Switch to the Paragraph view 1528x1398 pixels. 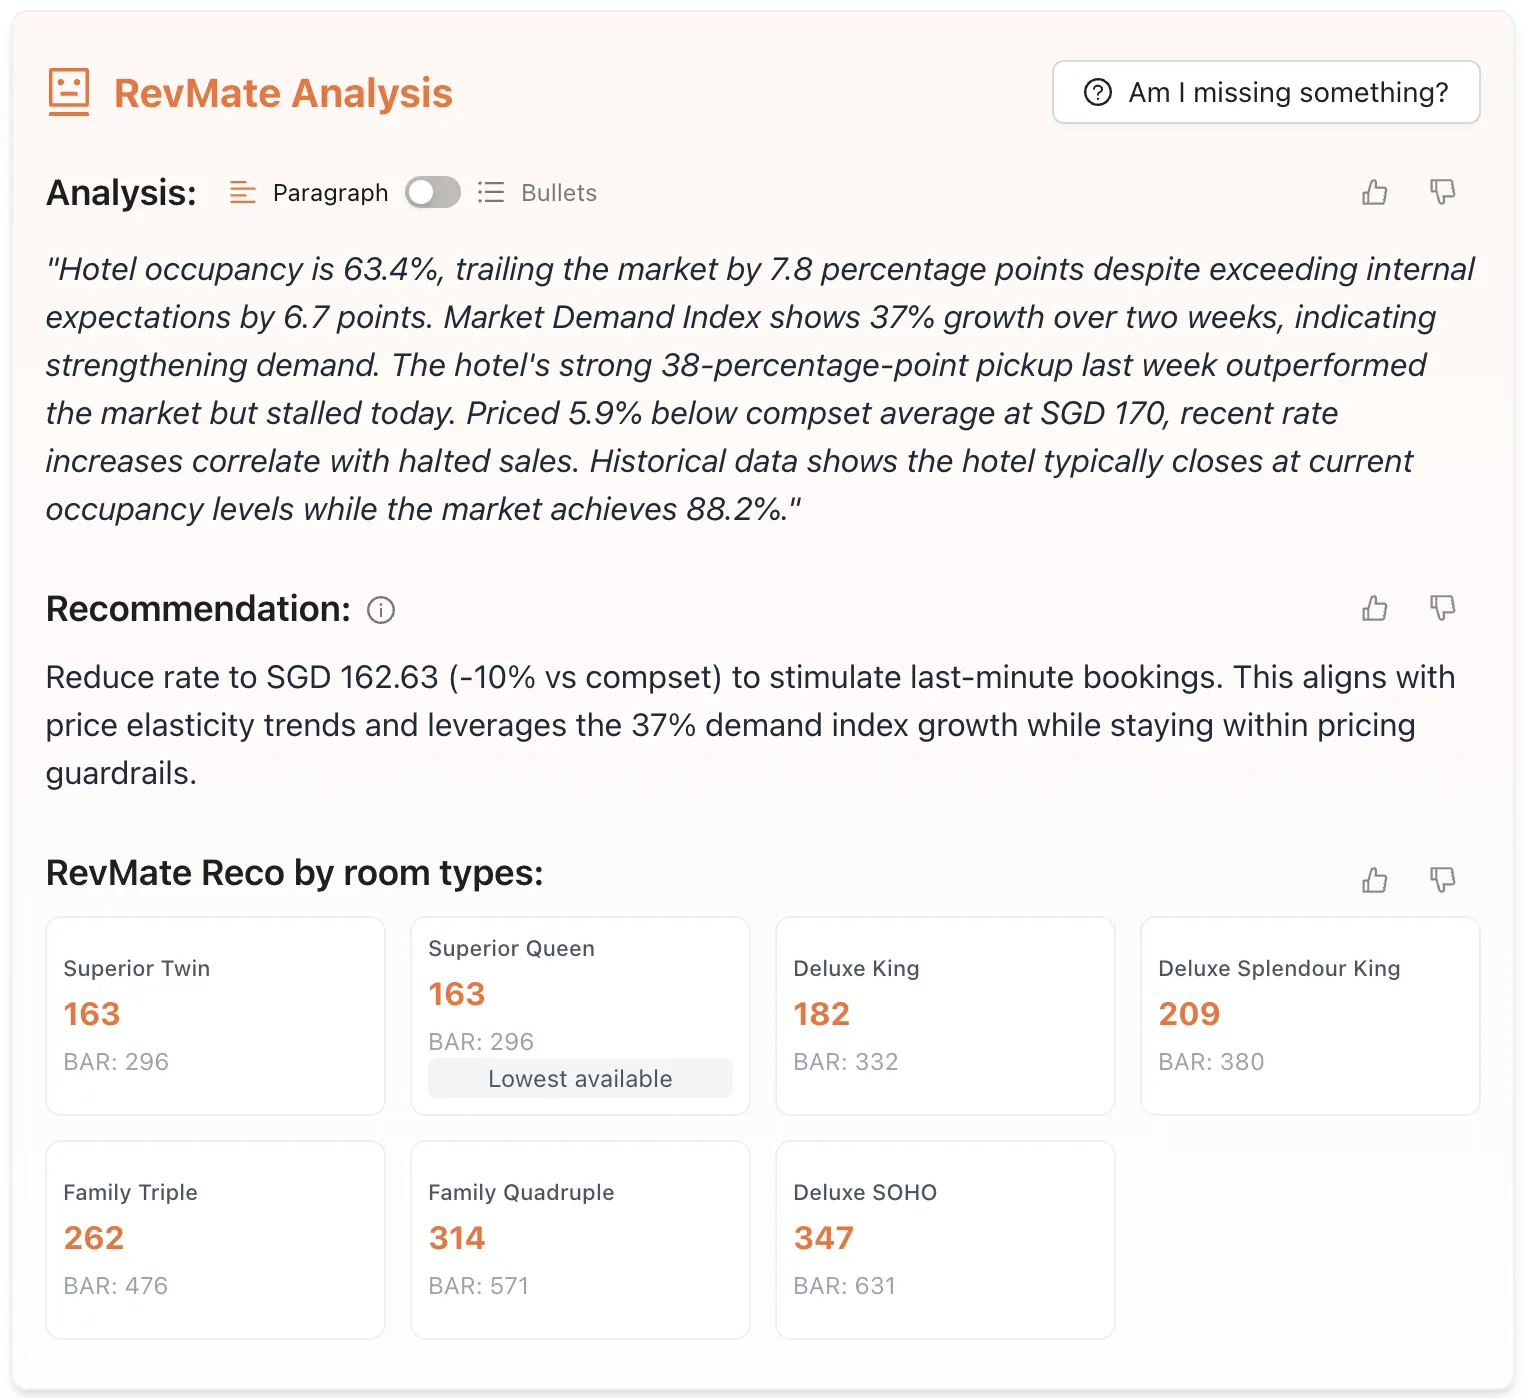click(x=330, y=192)
